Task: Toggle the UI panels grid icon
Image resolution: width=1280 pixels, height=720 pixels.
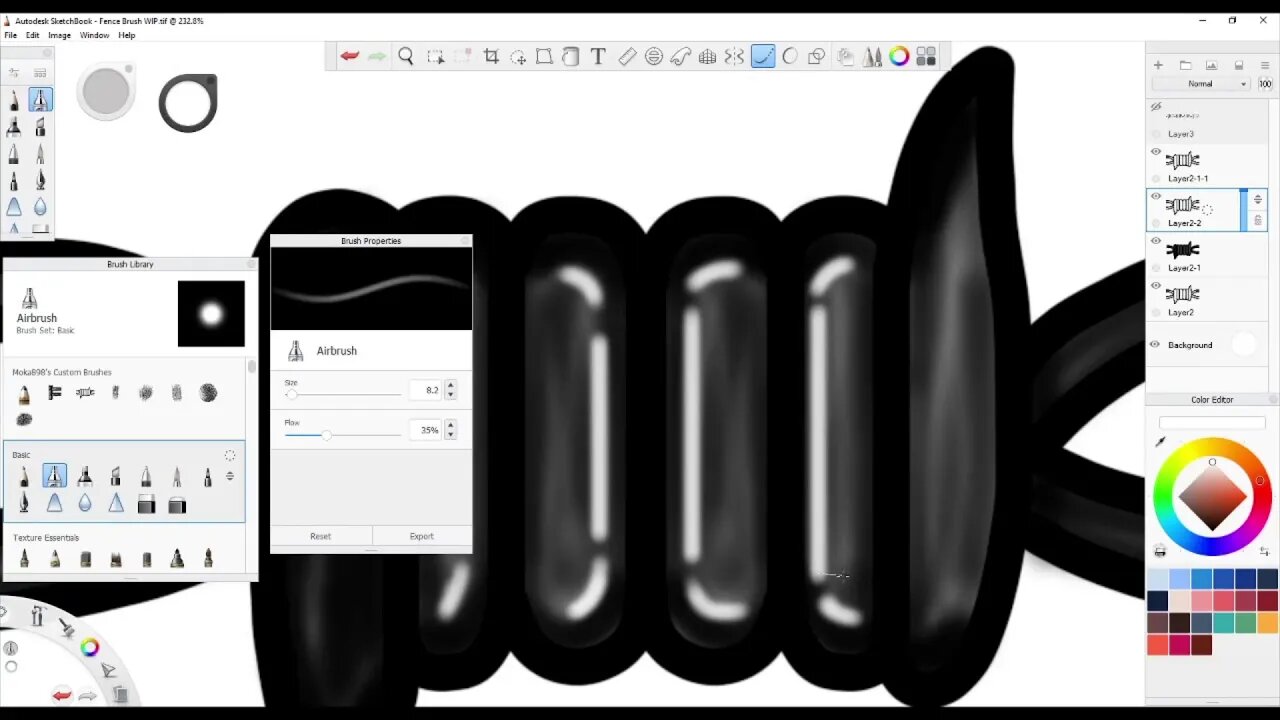Action: [926, 57]
